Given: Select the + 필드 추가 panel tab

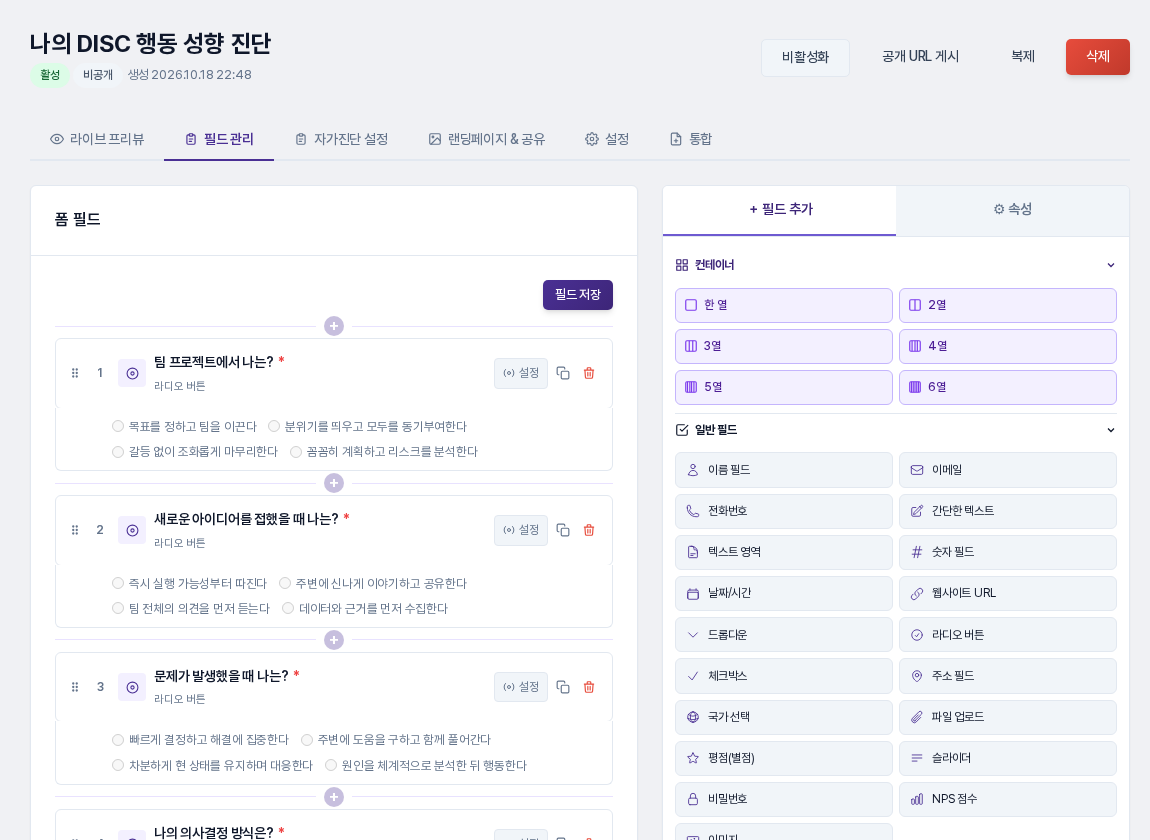Looking at the screenshot, I should click(780, 210).
